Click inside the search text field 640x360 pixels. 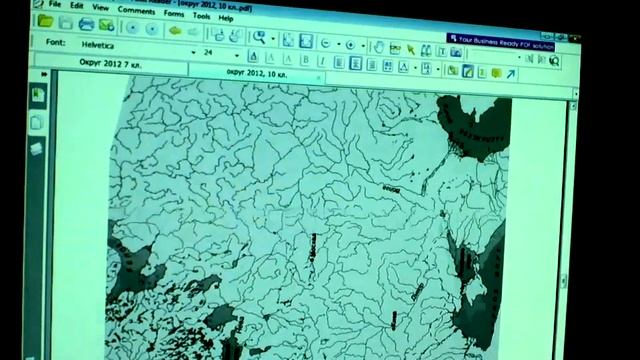tap(493, 56)
